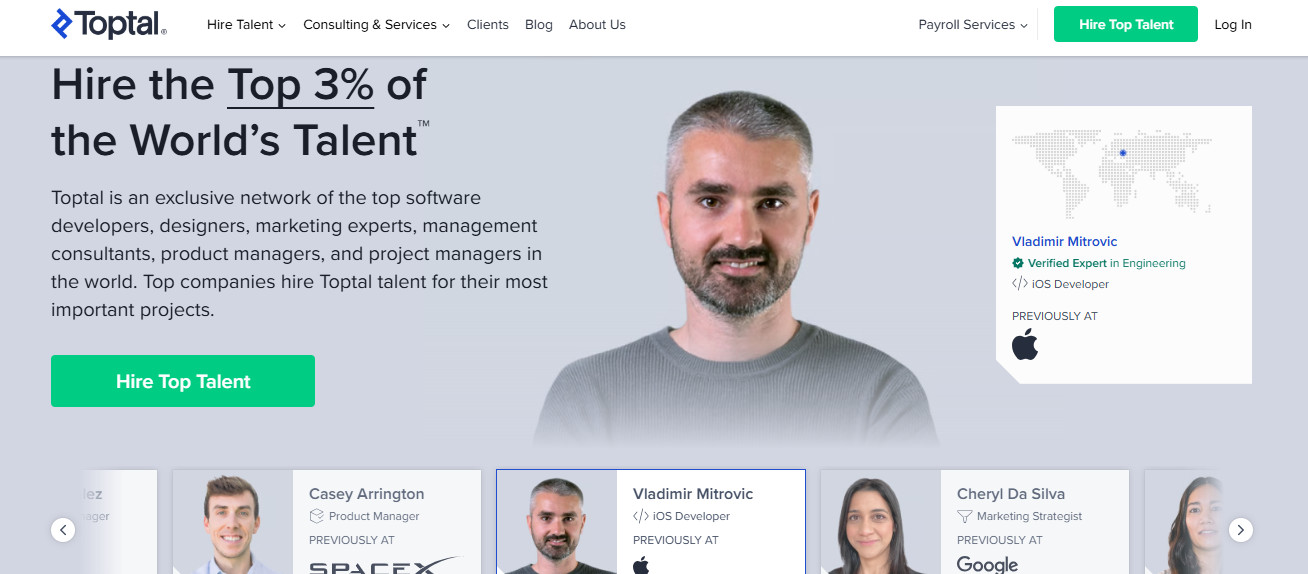Select Vladimir Mitrovic's carousel photo thumbnail
This screenshot has width=1308, height=574.
557,522
